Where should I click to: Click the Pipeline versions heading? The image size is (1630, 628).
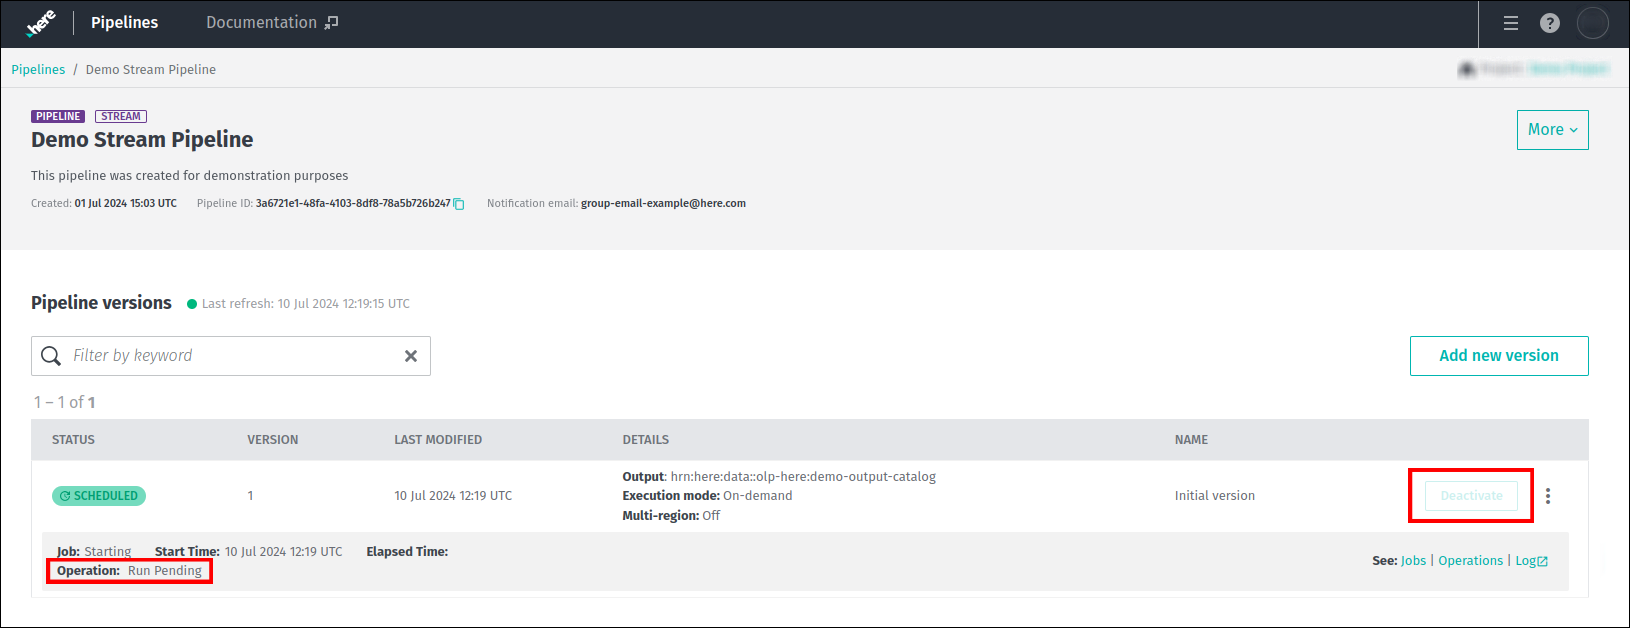[101, 303]
